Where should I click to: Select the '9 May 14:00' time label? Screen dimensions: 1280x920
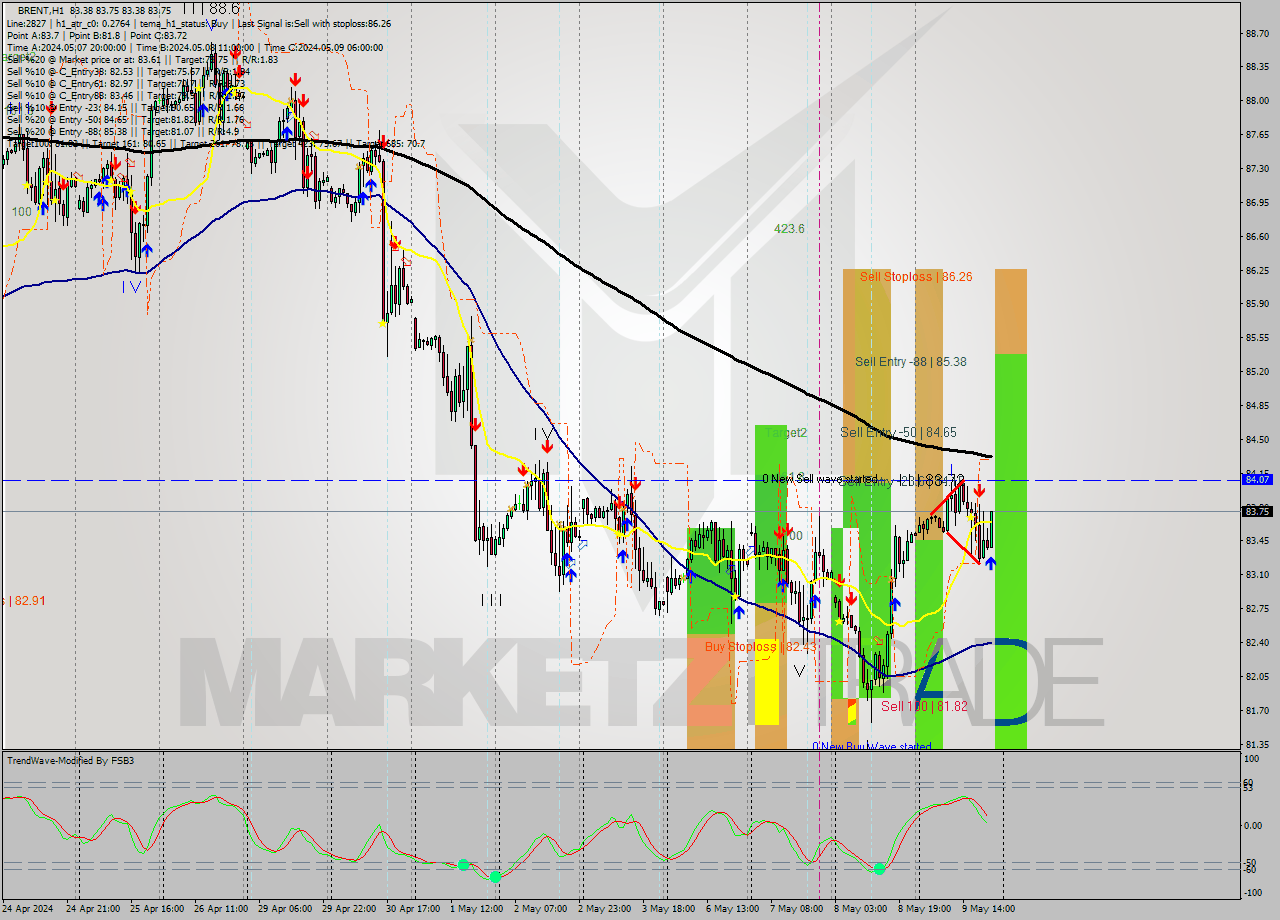(987, 908)
